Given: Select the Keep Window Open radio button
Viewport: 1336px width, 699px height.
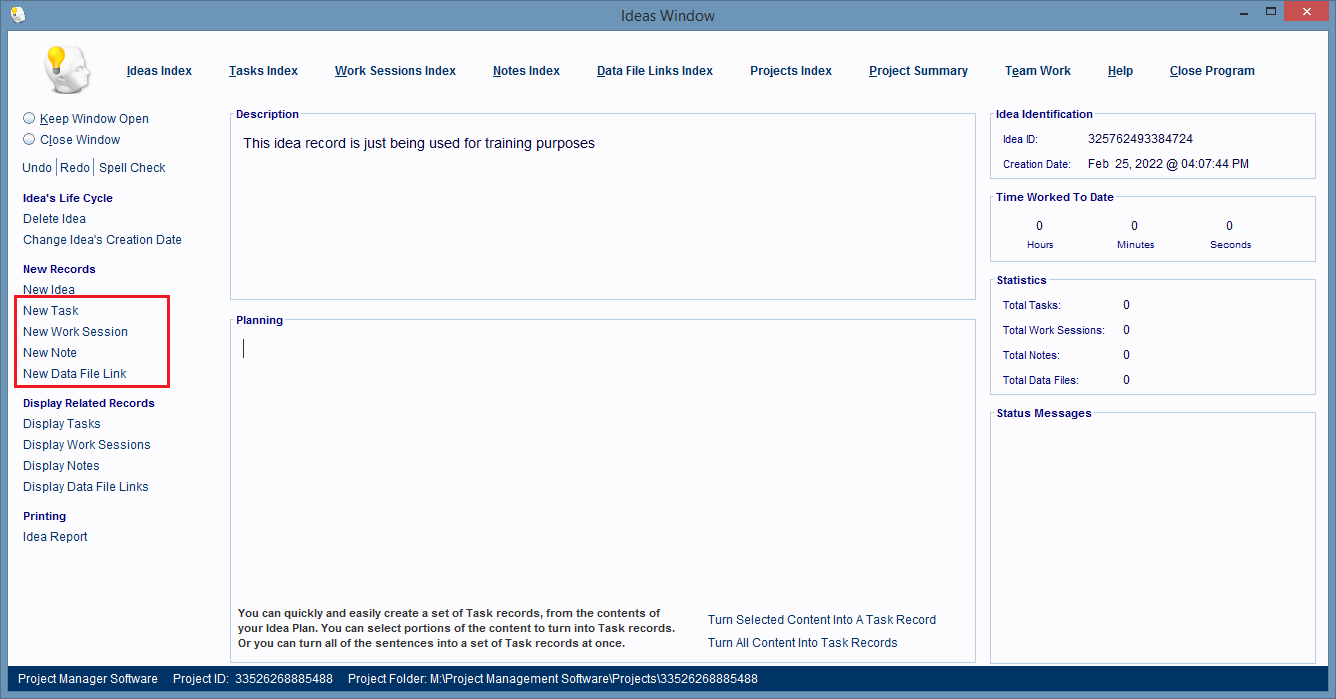Looking at the screenshot, I should pyautogui.click(x=29, y=118).
